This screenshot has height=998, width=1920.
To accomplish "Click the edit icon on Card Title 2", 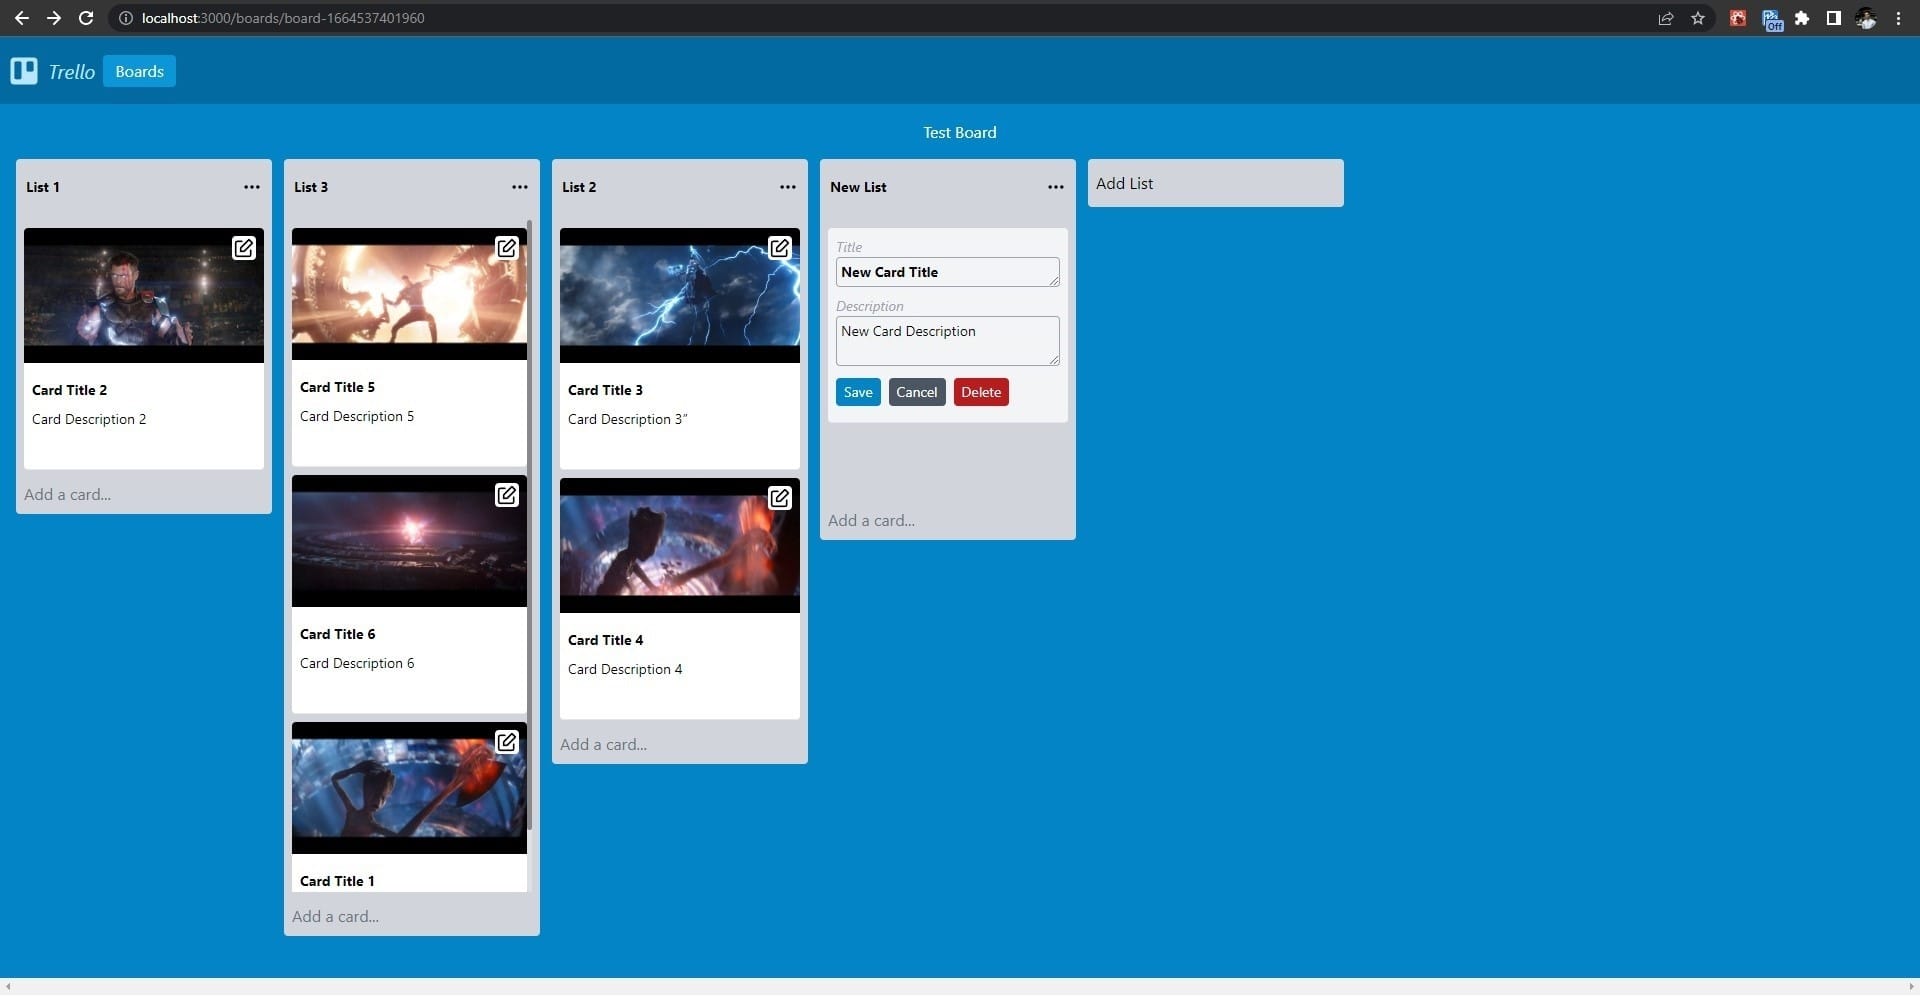I will pos(243,248).
